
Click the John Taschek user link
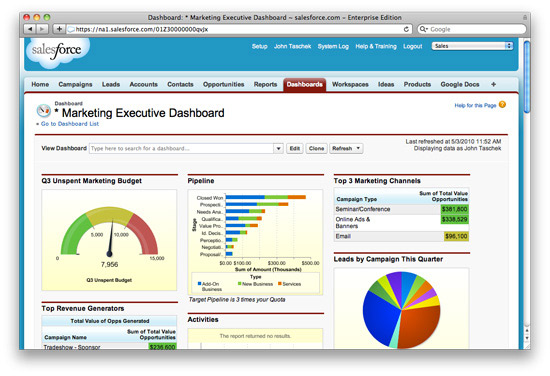293,46
